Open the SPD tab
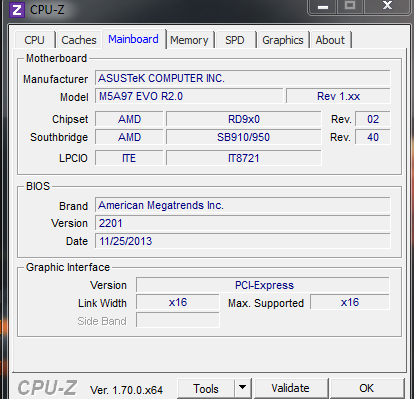This screenshot has height=399, width=414. pos(235,40)
